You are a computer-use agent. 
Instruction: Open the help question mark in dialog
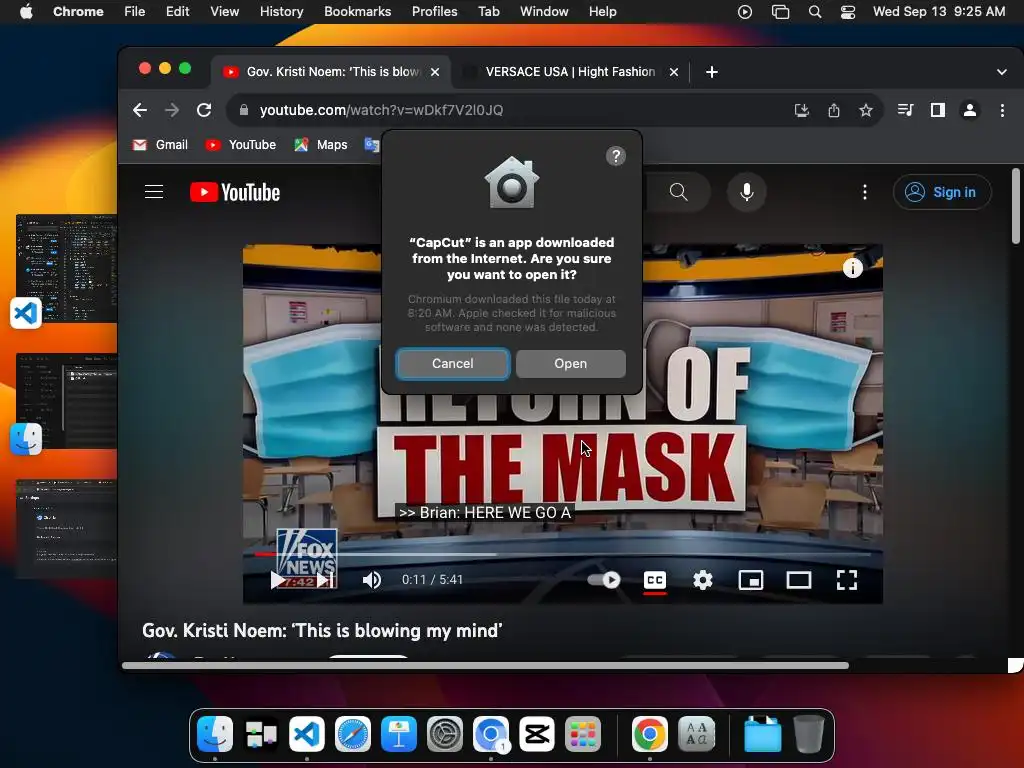click(616, 156)
